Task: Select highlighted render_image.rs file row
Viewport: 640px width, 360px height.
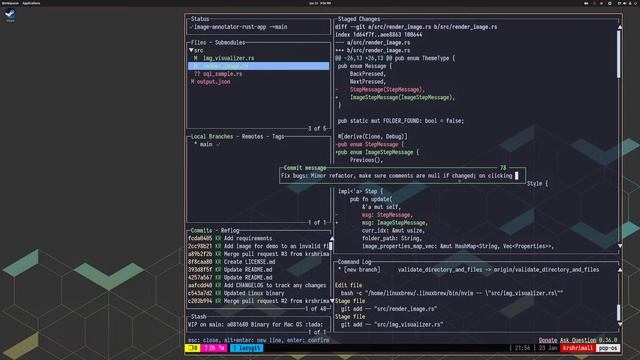Action: click(258, 66)
